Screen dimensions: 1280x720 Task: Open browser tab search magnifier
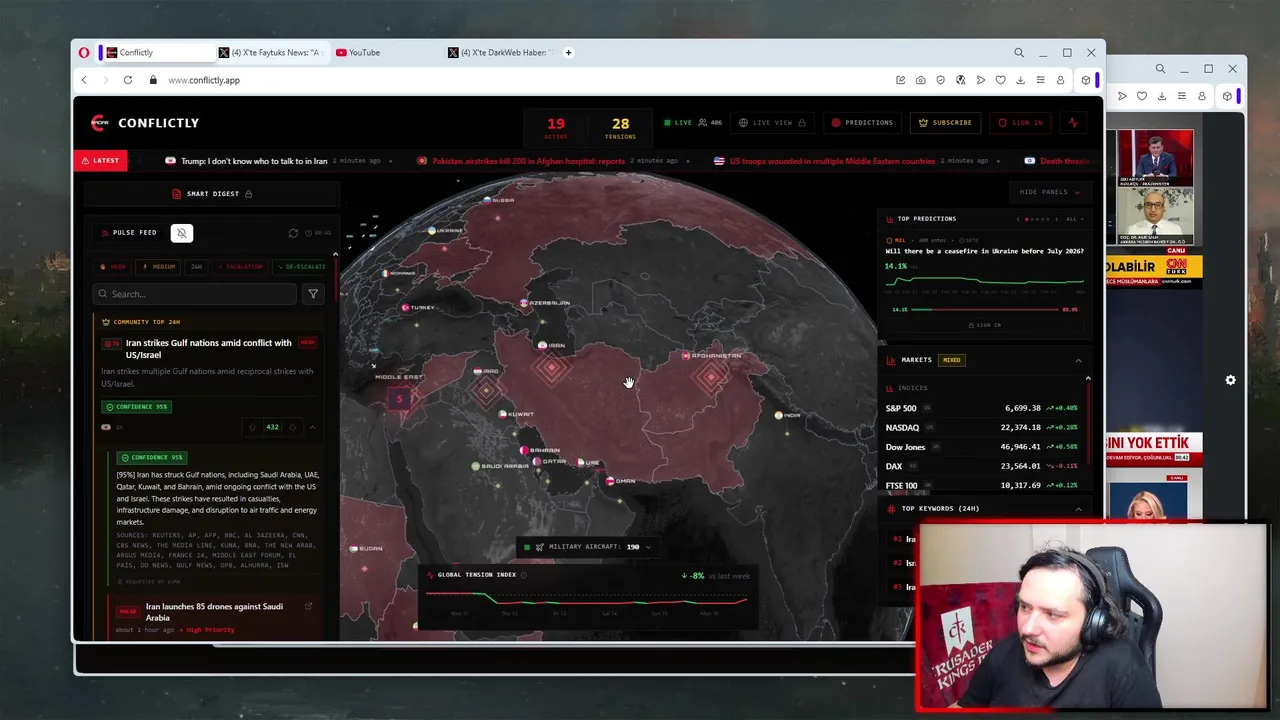point(1019,53)
